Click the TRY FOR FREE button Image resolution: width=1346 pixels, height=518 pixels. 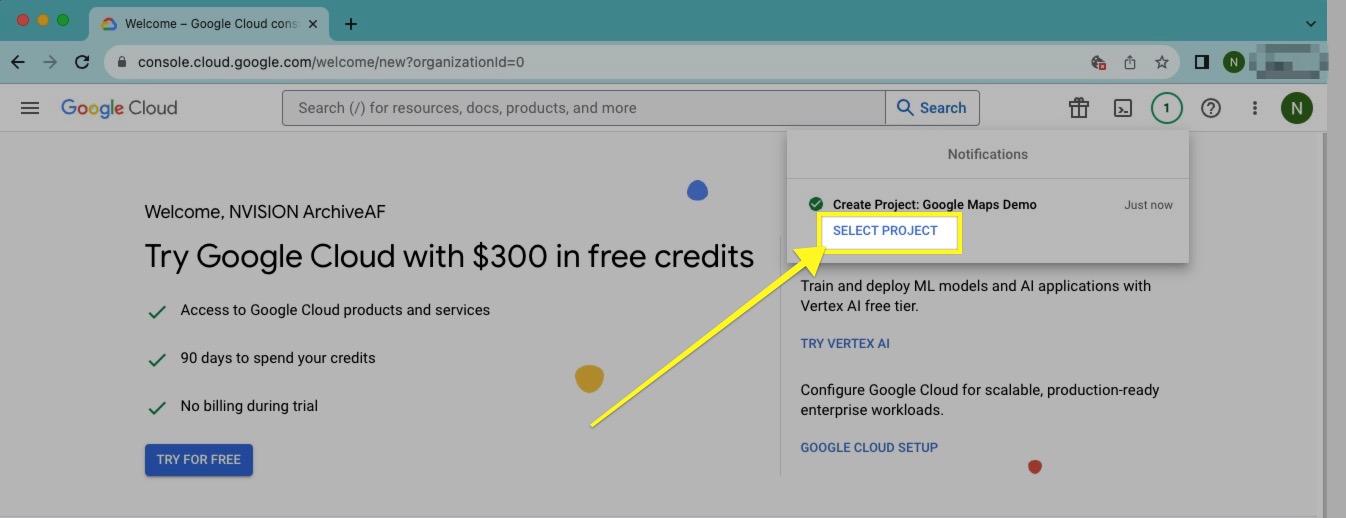pos(199,460)
